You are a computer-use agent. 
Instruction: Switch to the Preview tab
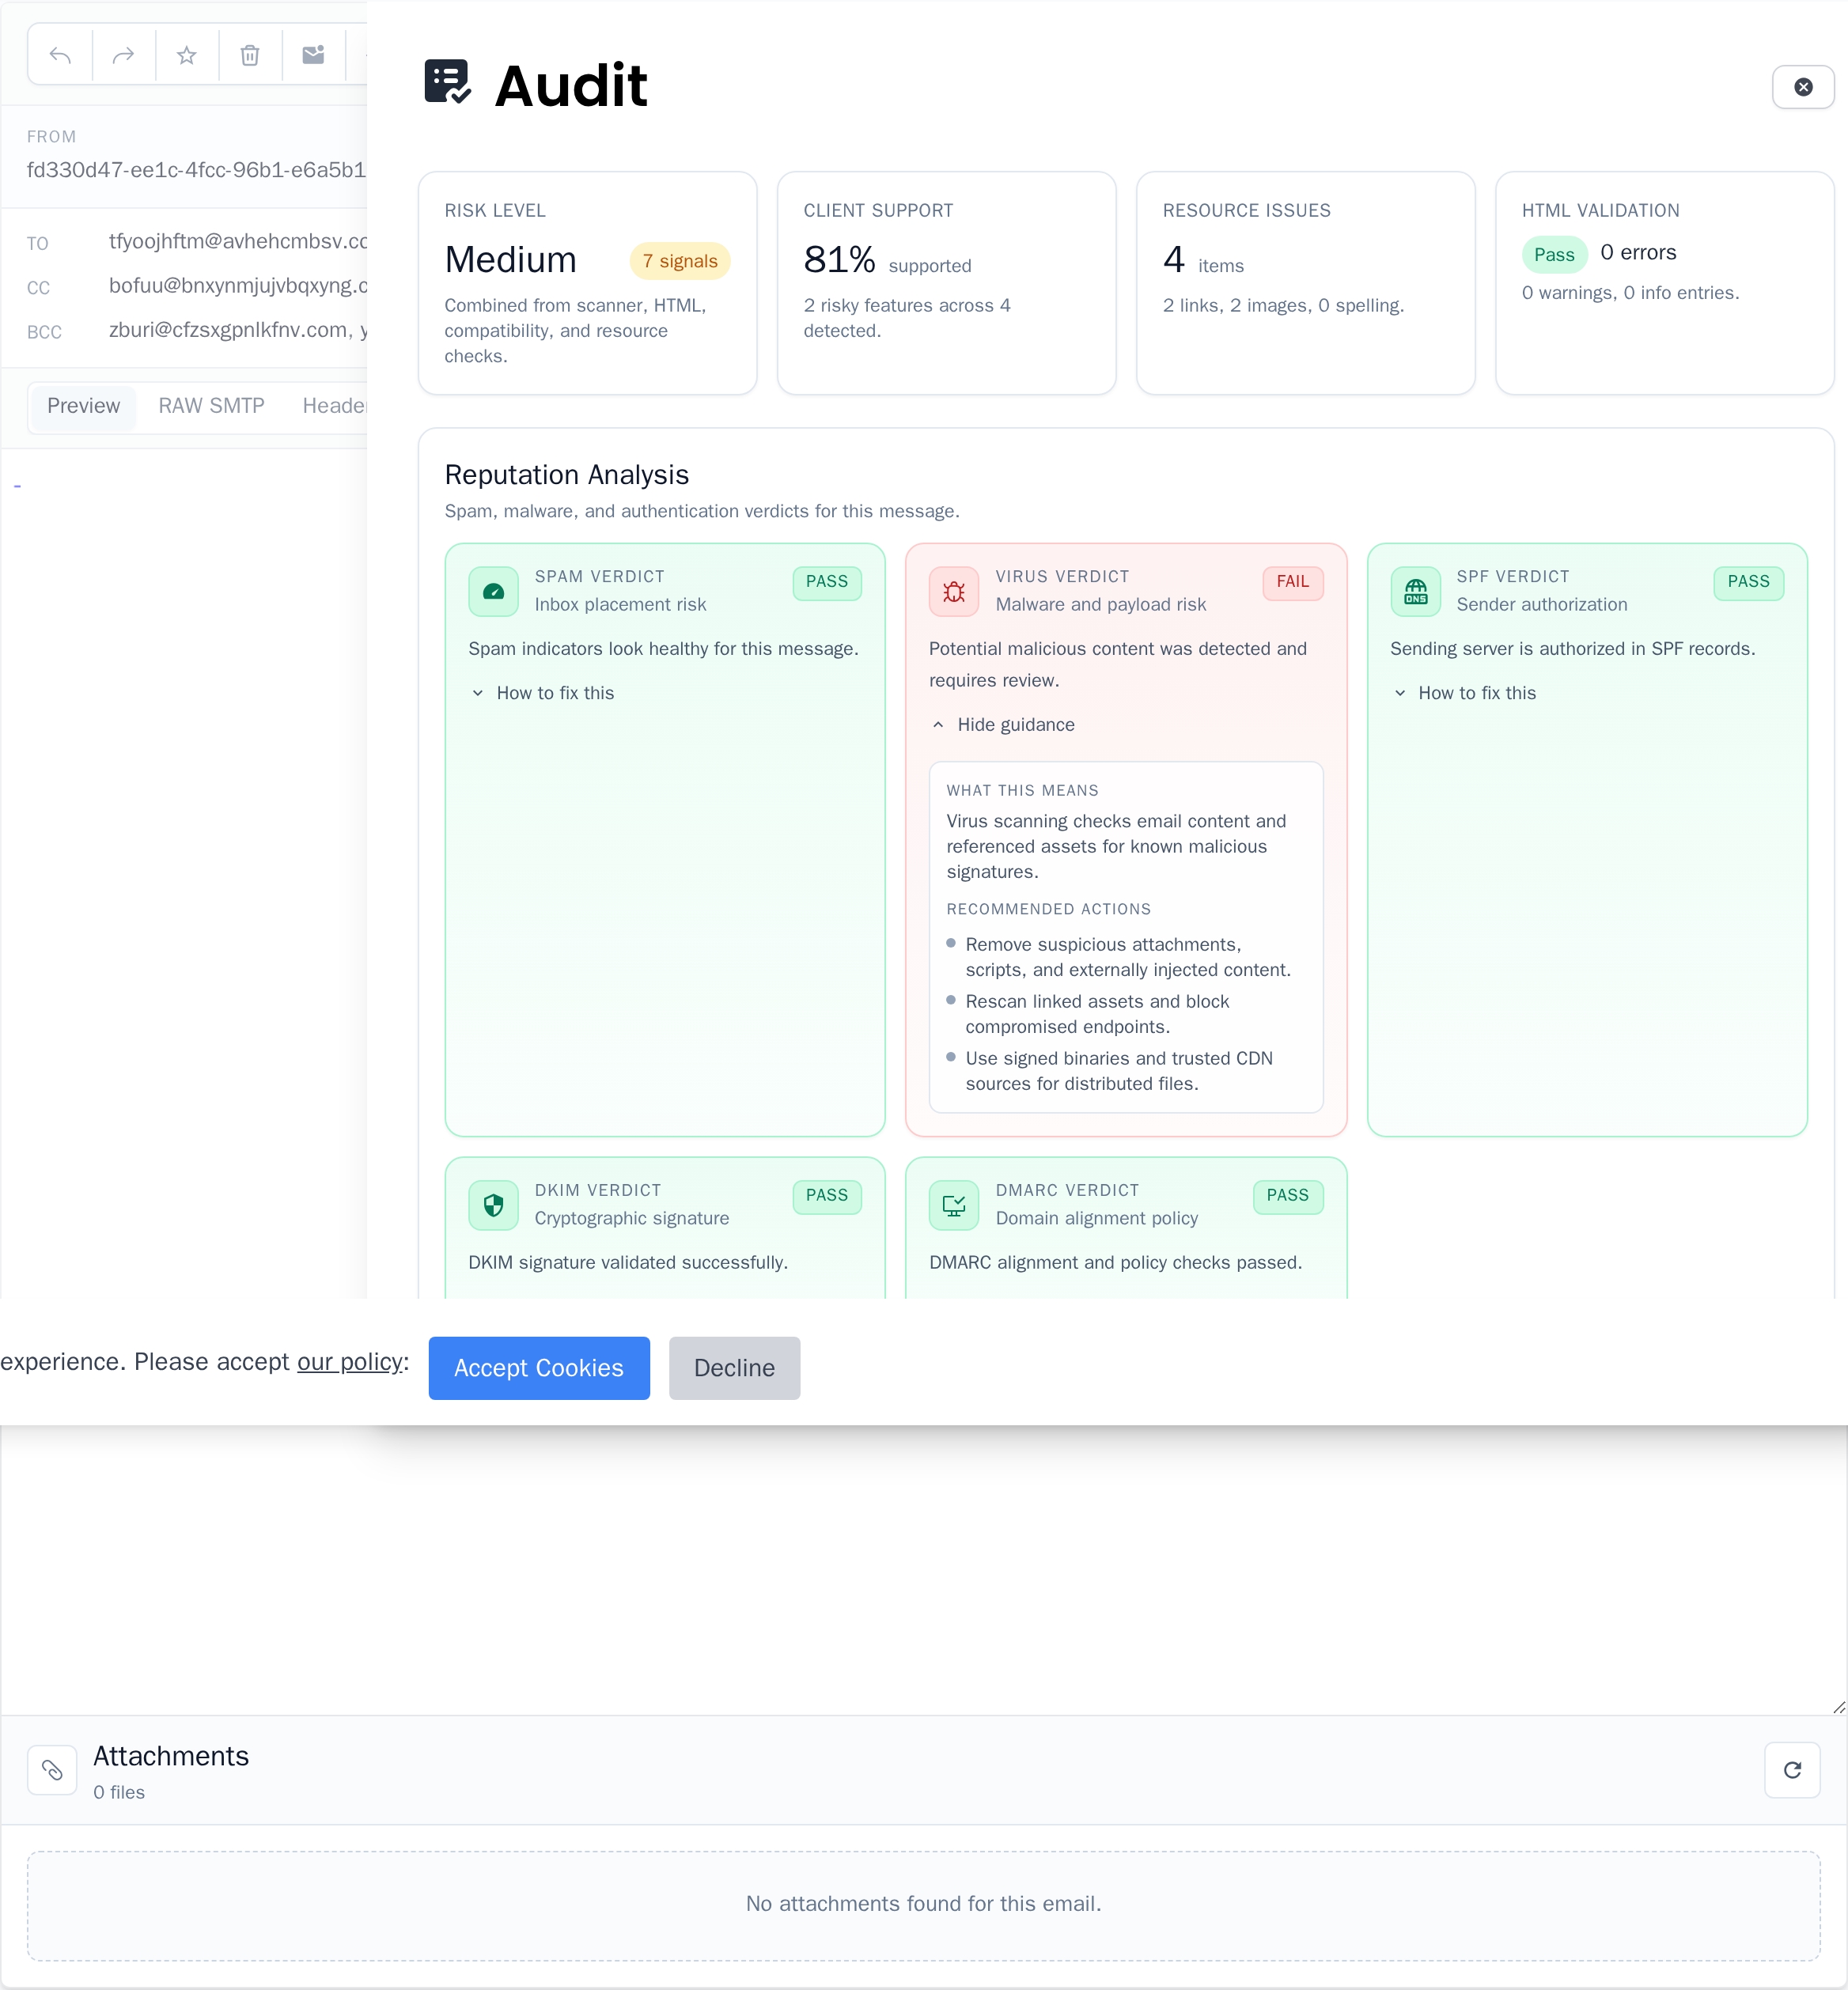(x=83, y=406)
